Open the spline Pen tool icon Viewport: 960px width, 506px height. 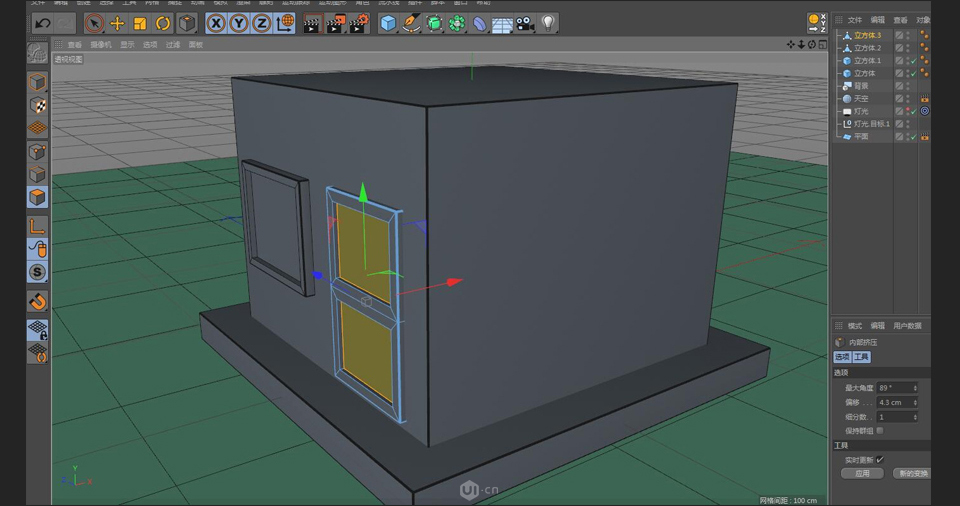click(411, 24)
